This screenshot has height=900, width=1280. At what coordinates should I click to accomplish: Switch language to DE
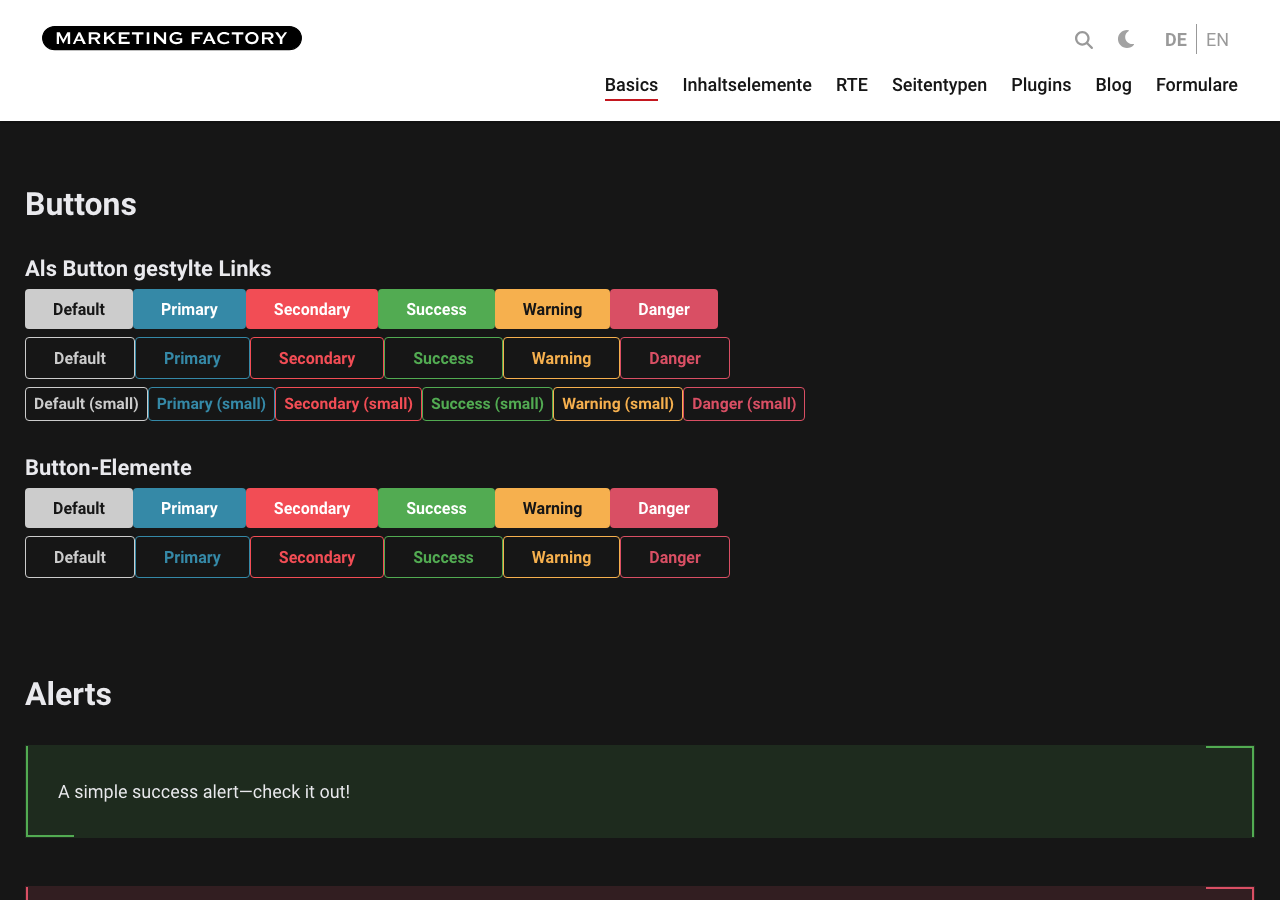click(x=1176, y=40)
